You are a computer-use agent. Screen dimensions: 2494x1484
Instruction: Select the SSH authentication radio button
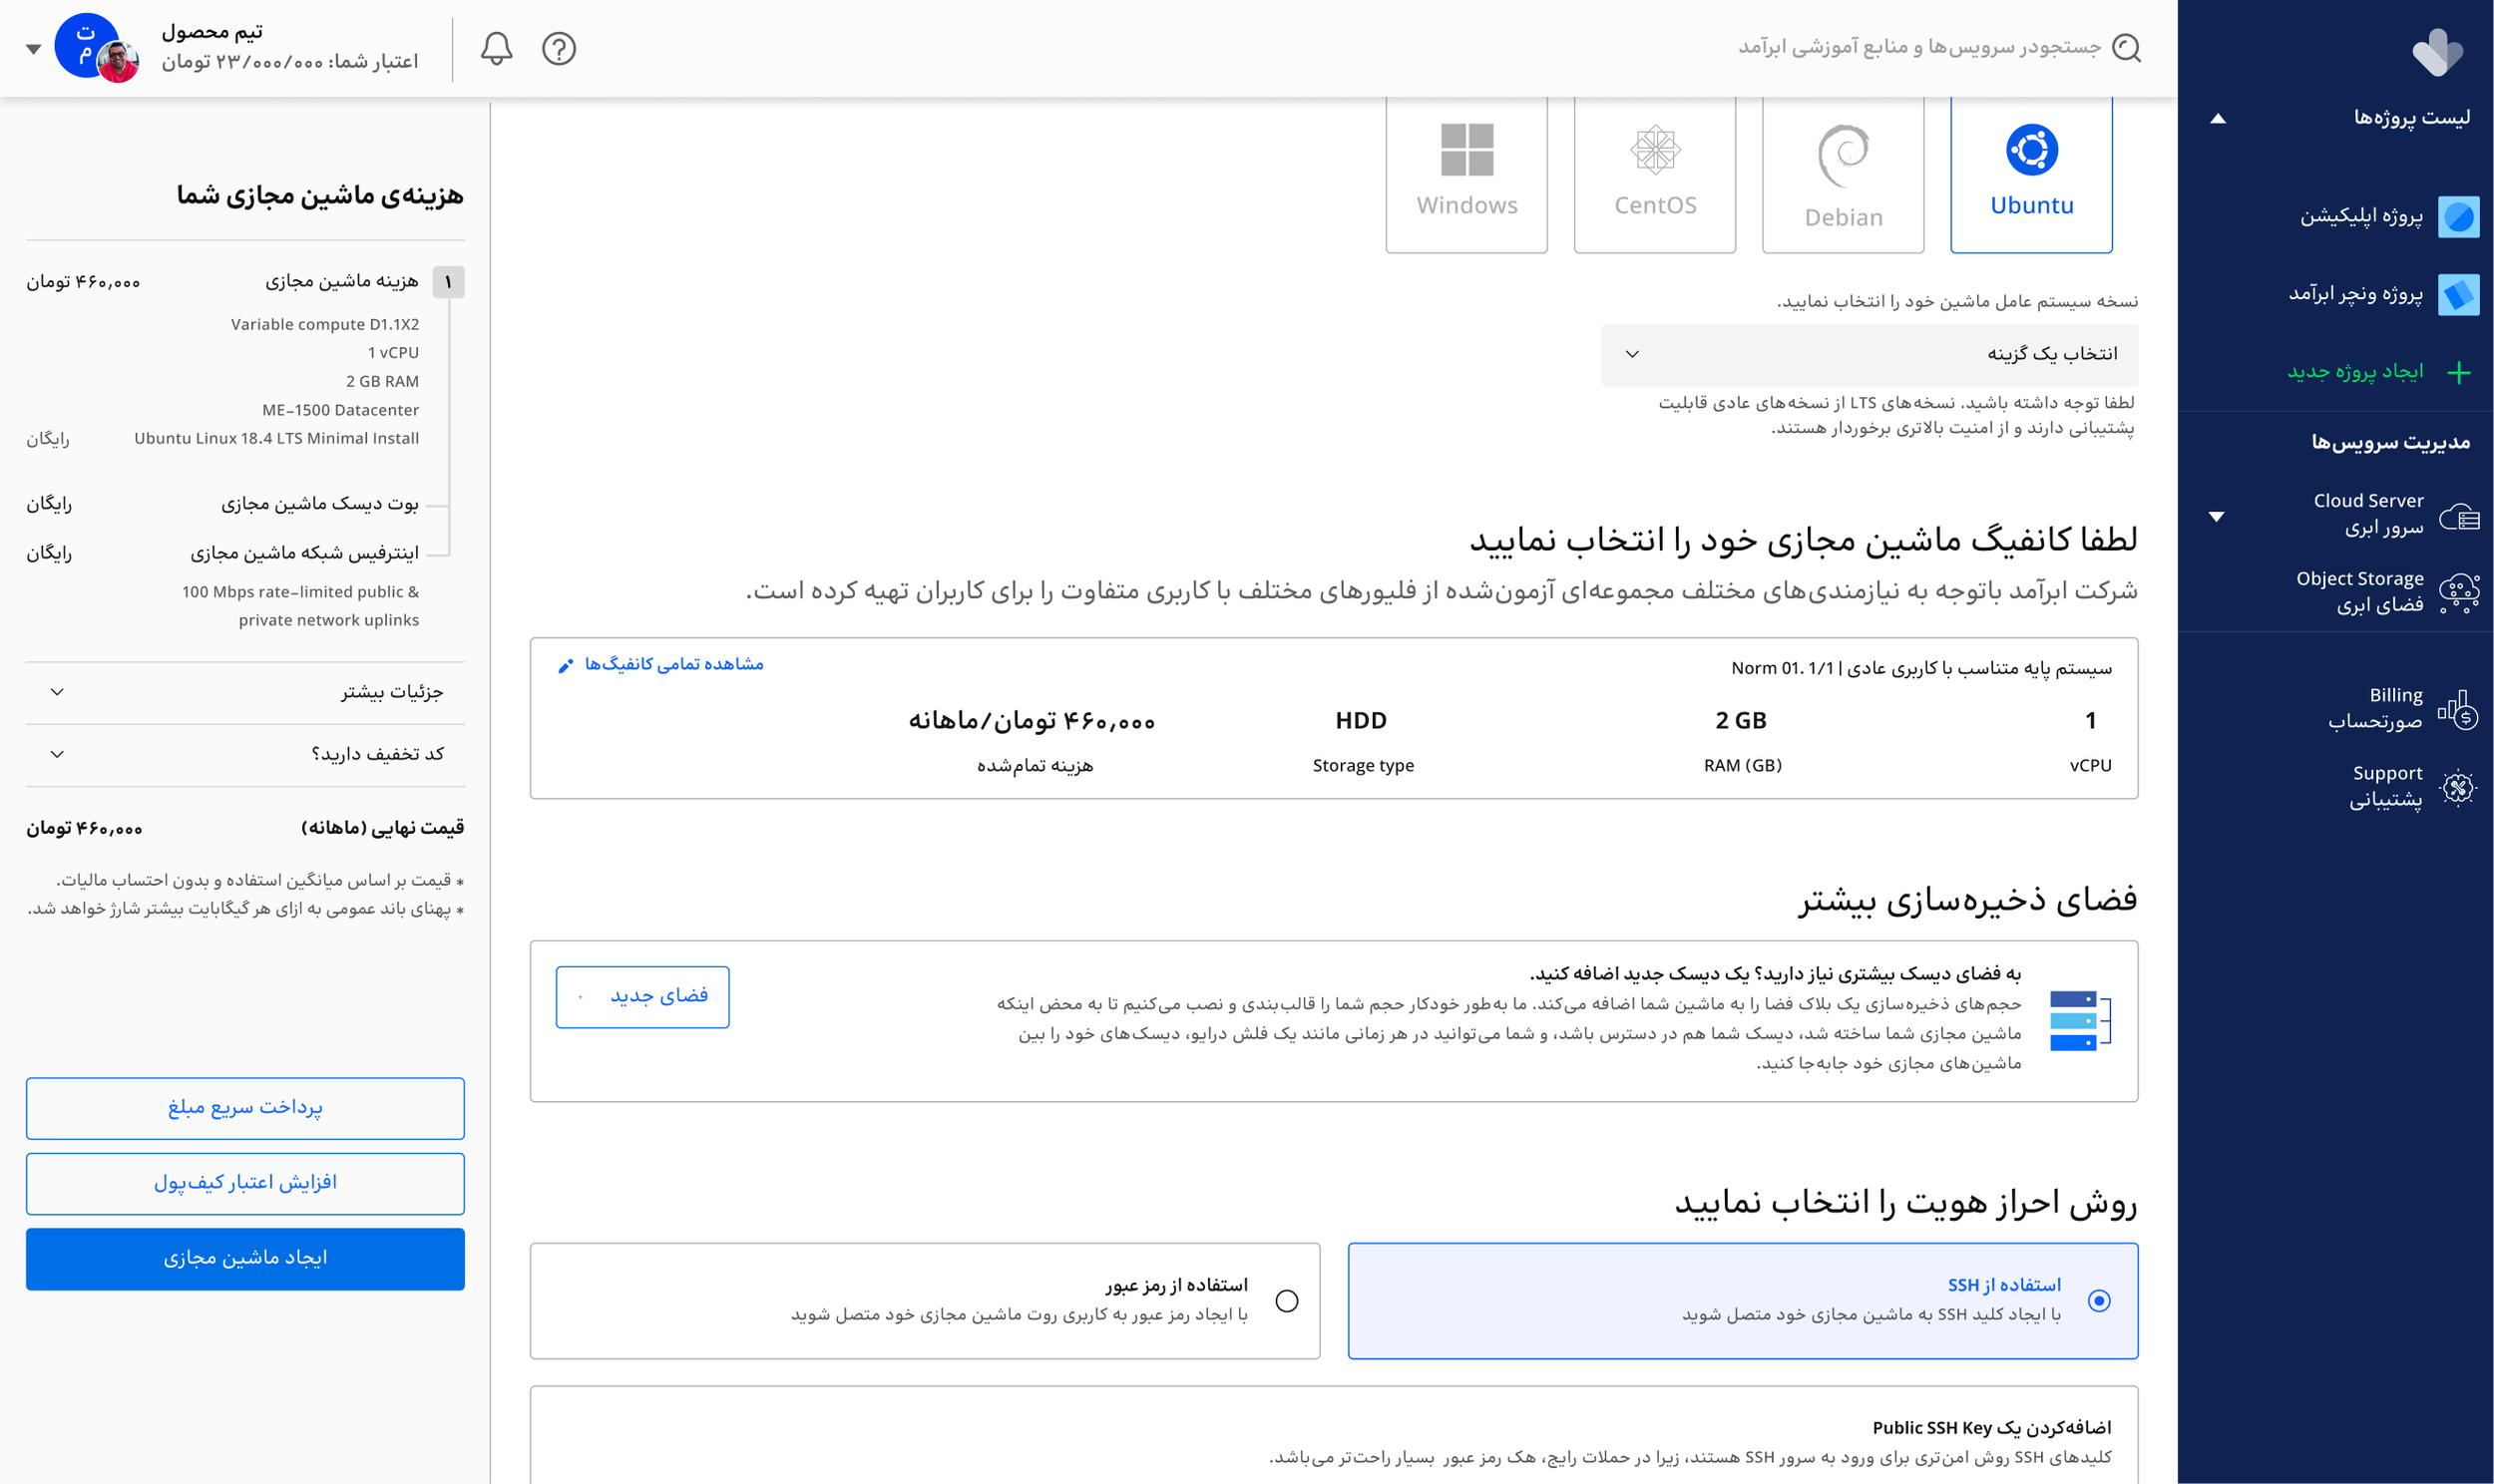click(2099, 1300)
